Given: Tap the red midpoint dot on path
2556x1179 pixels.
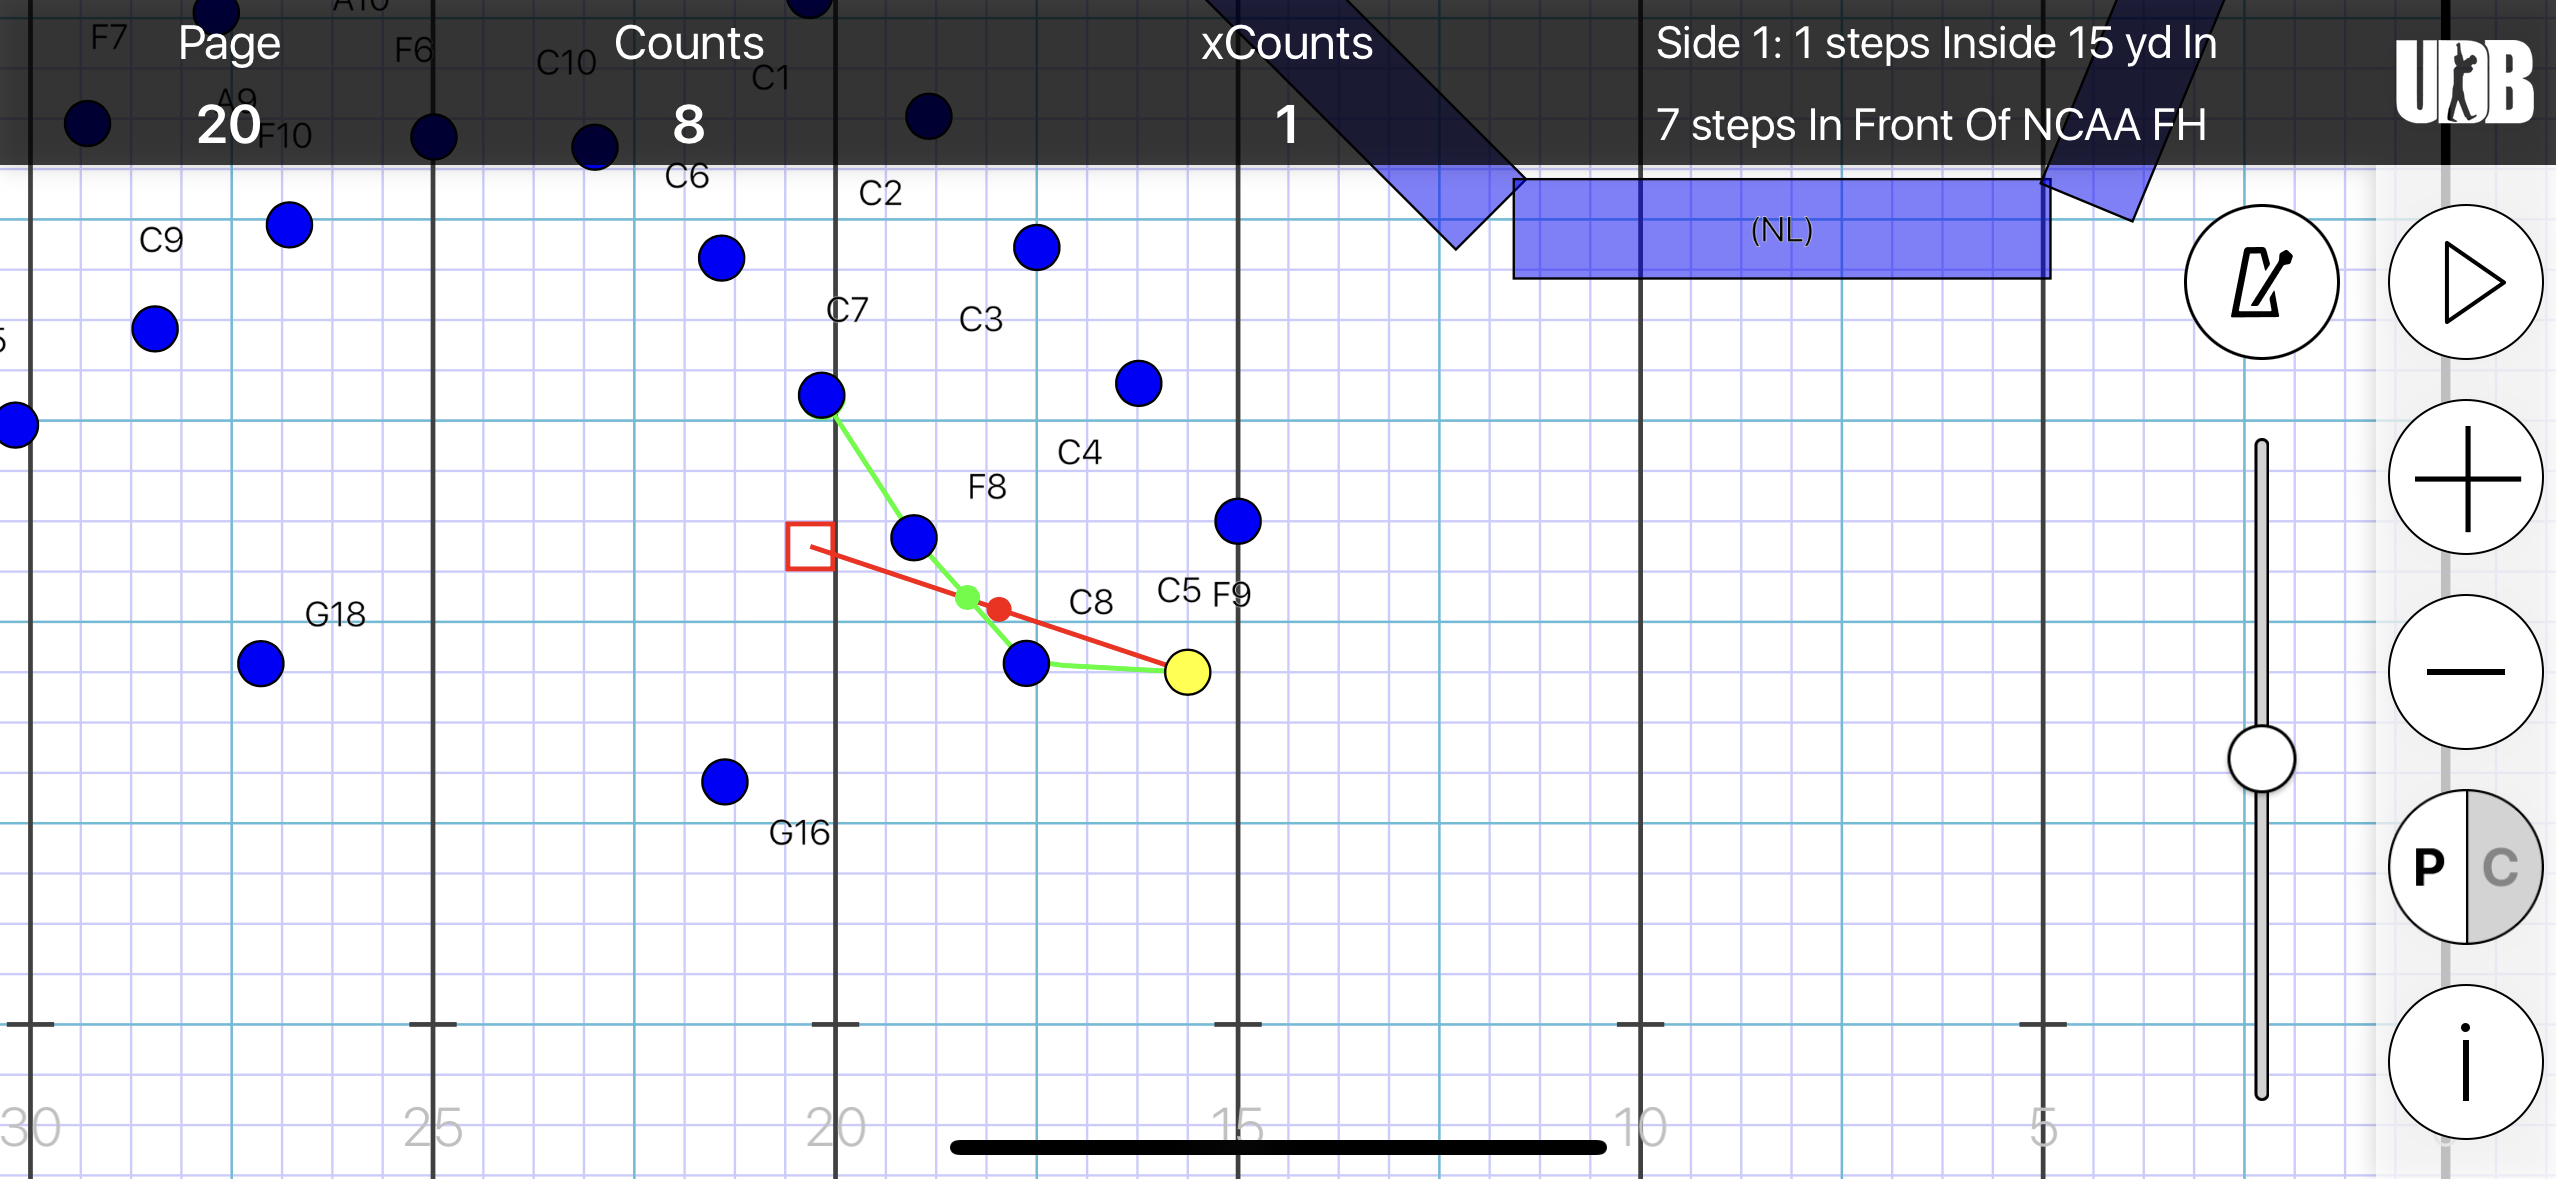Looking at the screenshot, I should coord(999,609).
